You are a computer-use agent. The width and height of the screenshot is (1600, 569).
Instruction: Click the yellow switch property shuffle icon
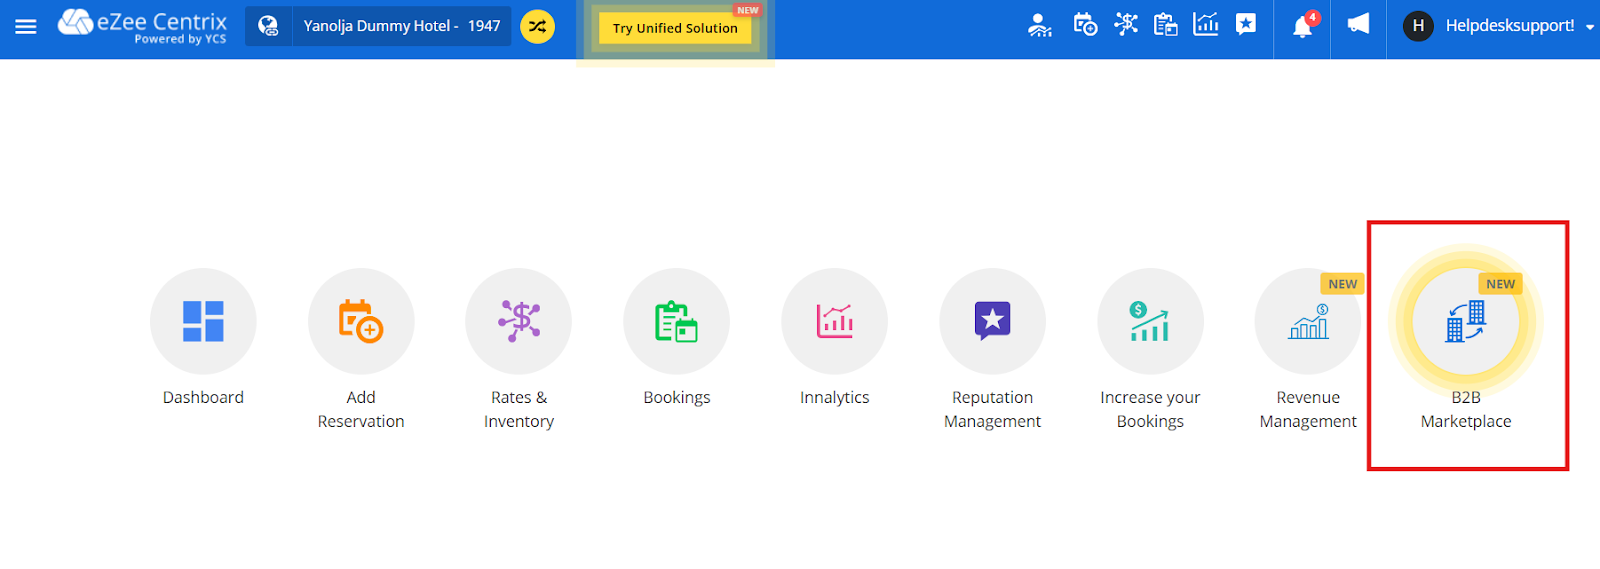pyautogui.click(x=537, y=26)
